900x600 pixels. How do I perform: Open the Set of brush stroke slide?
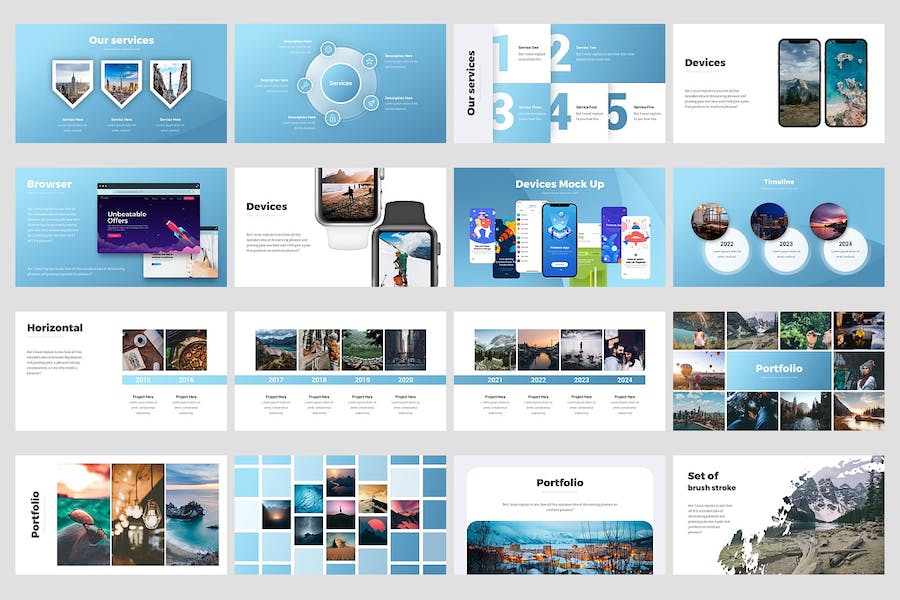pos(778,514)
